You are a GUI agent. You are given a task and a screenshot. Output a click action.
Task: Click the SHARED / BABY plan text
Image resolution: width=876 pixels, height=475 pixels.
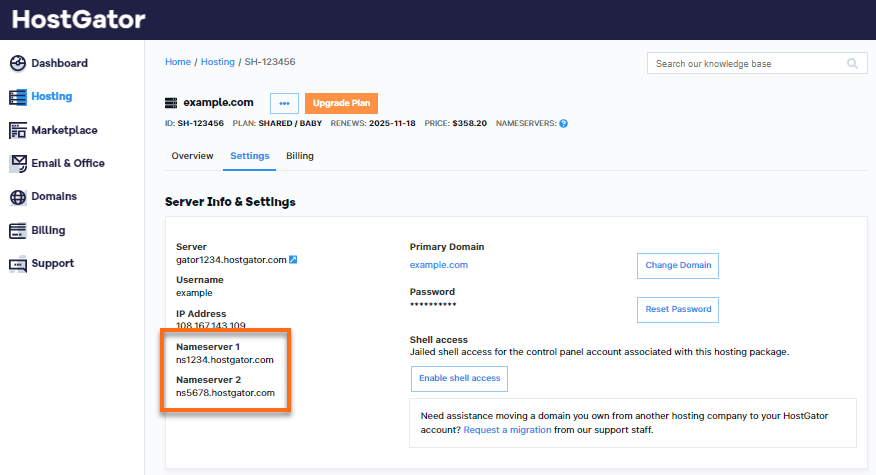point(290,124)
